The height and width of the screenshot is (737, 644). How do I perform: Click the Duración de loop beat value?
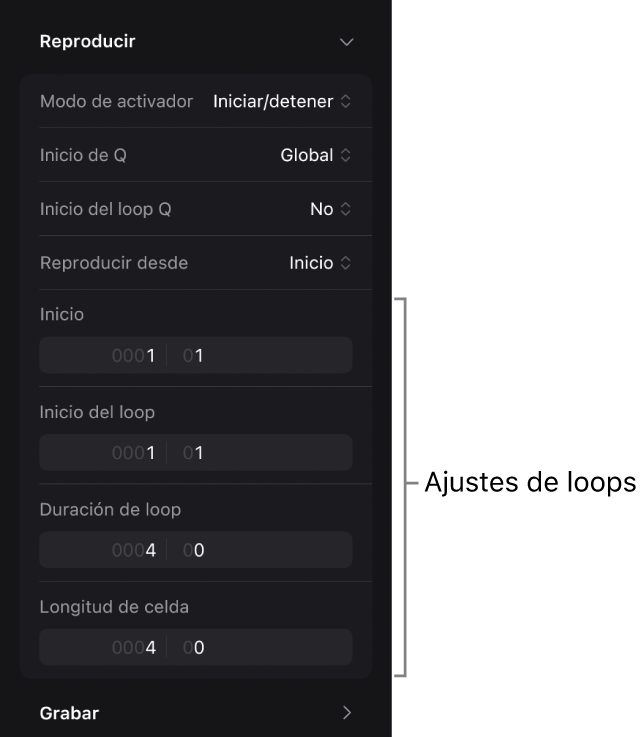pyautogui.click(x=194, y=550)
